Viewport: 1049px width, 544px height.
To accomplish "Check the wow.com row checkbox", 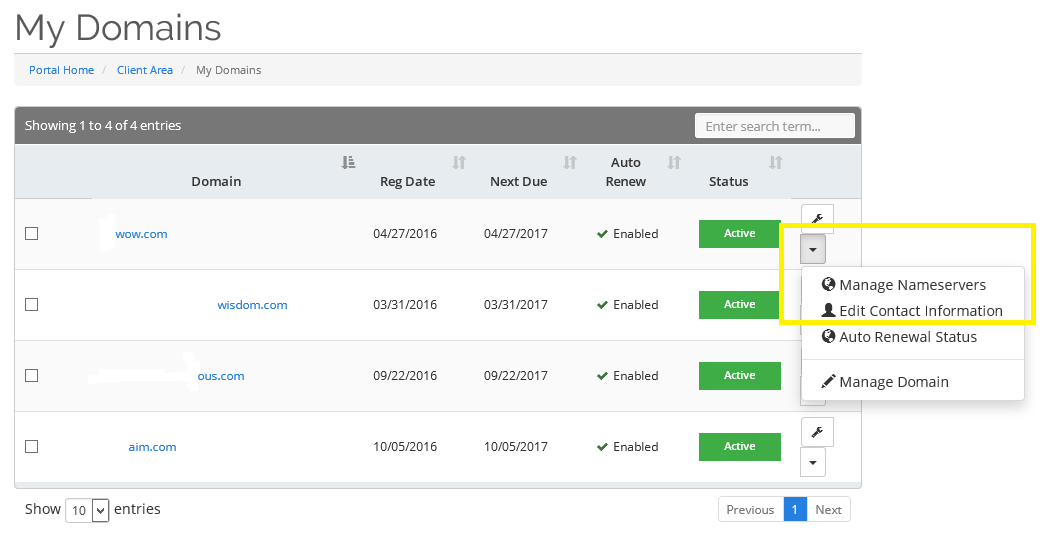I will click(32, 234).
